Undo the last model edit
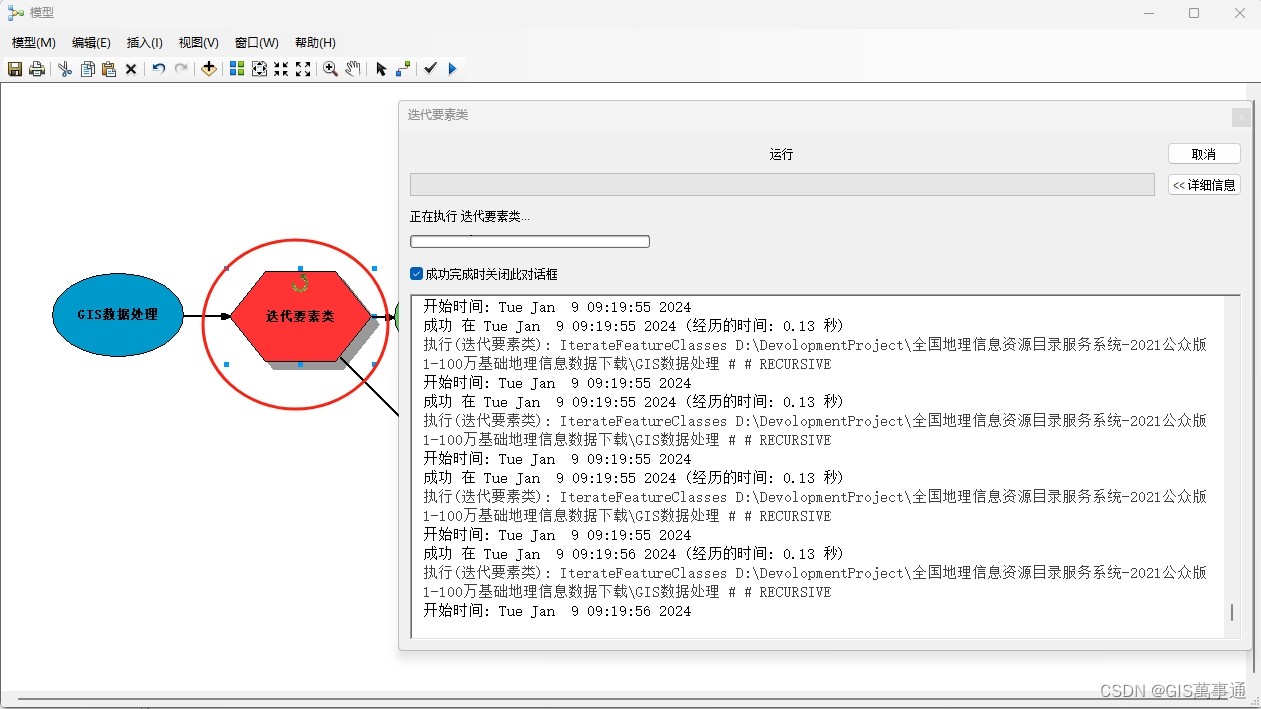Image resolution: width=1261 pixels, height=709 pixels. [x=158, y=68]
